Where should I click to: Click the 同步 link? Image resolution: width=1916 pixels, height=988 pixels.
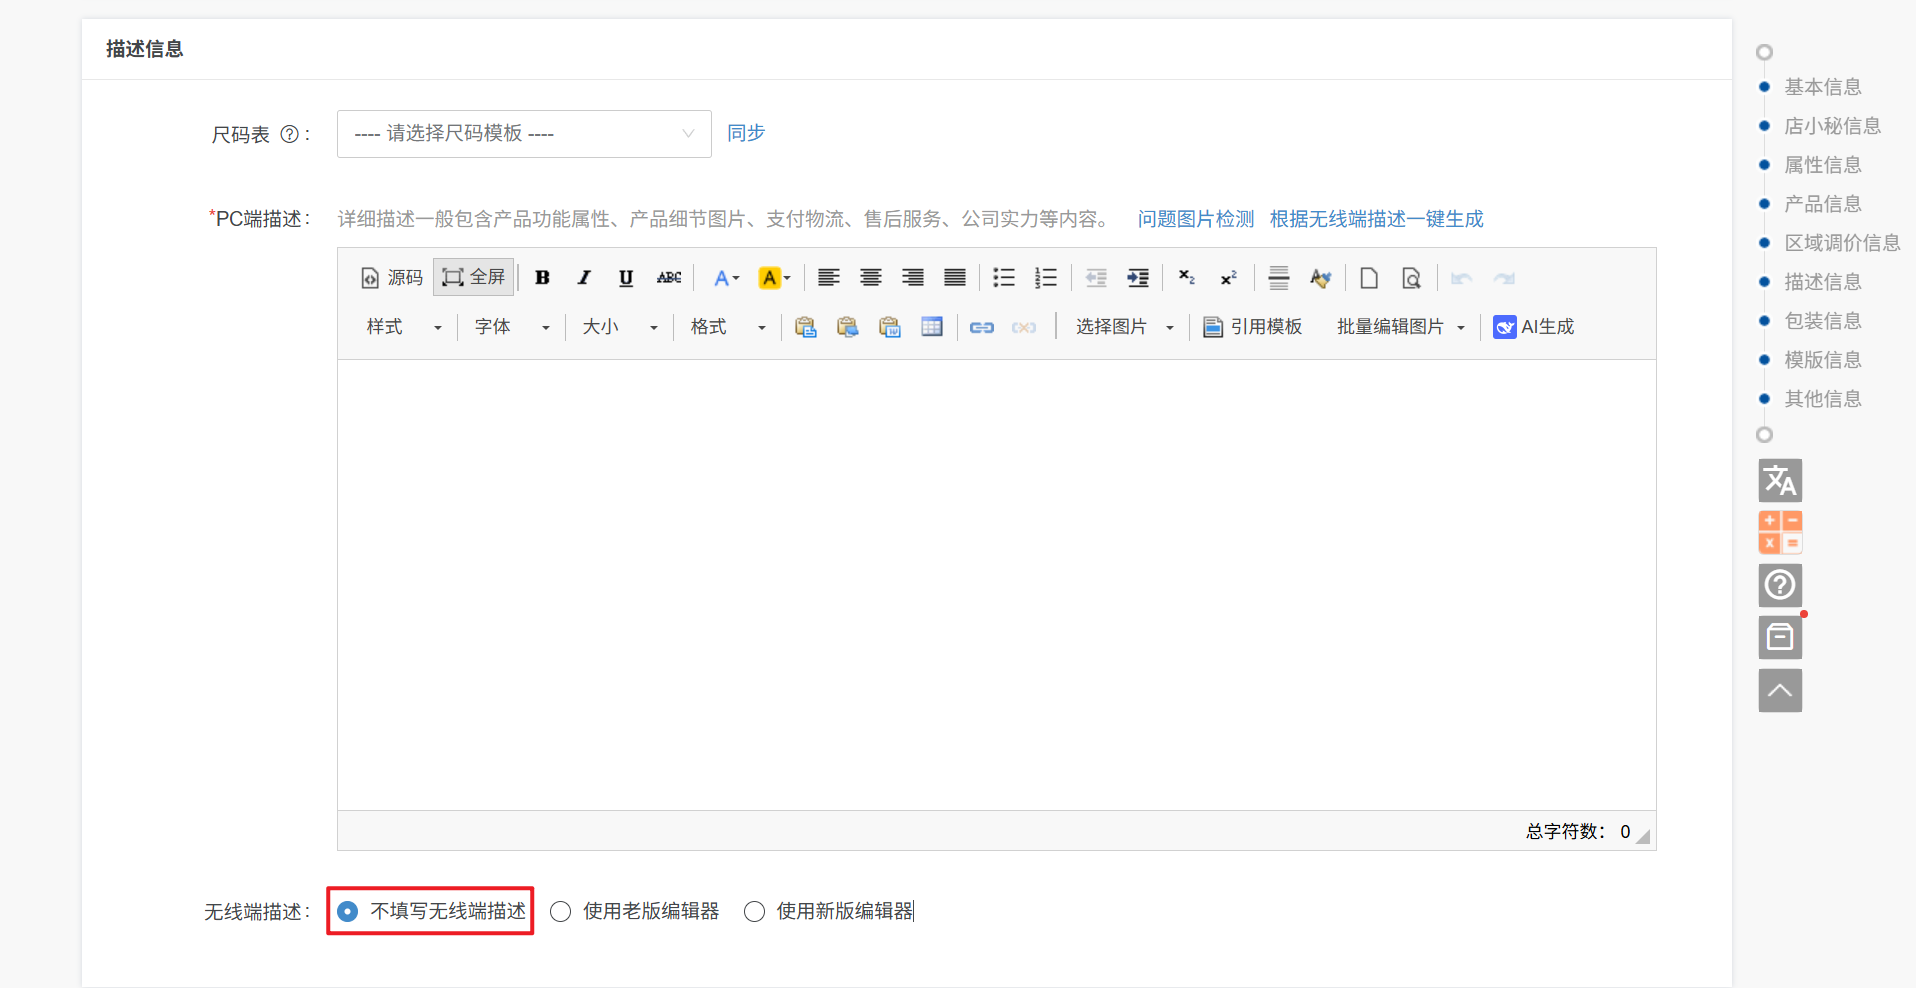[745, 133]
